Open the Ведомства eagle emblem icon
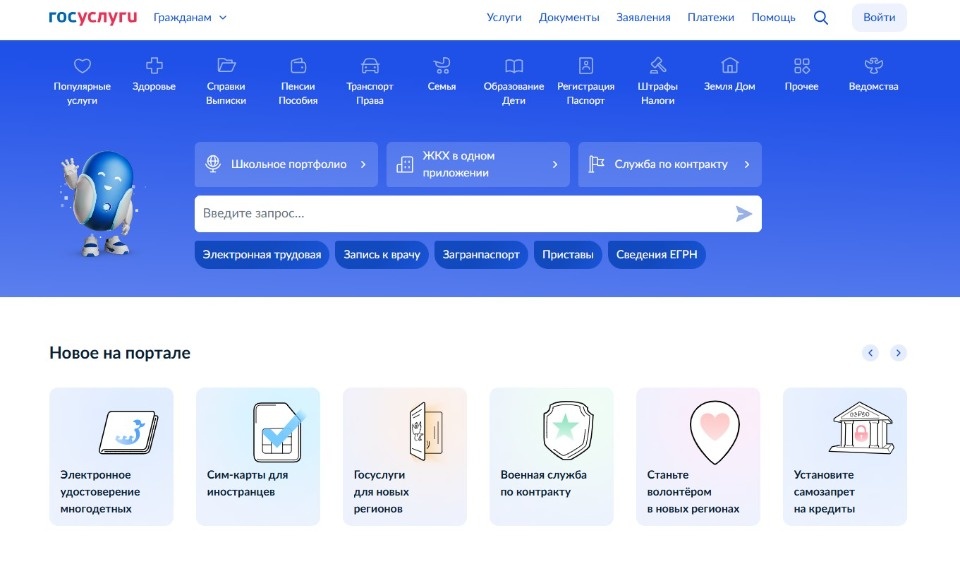 874,66
